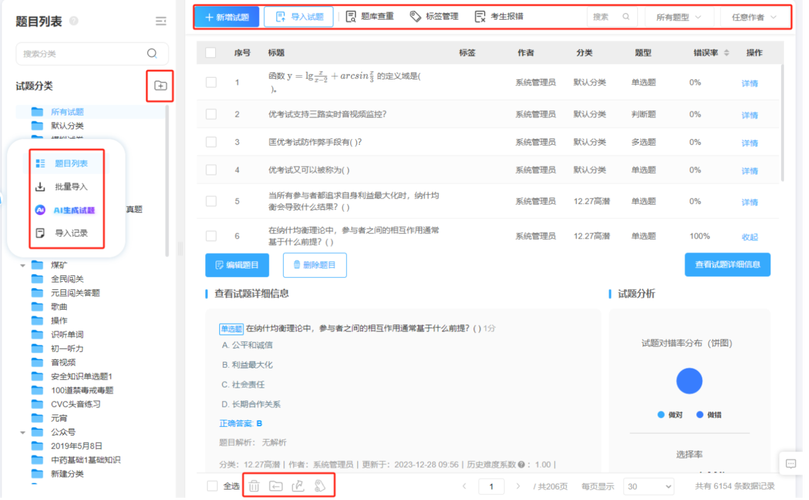Check the box for question row 2
This screenshot has height=500, width=809.
211,115
